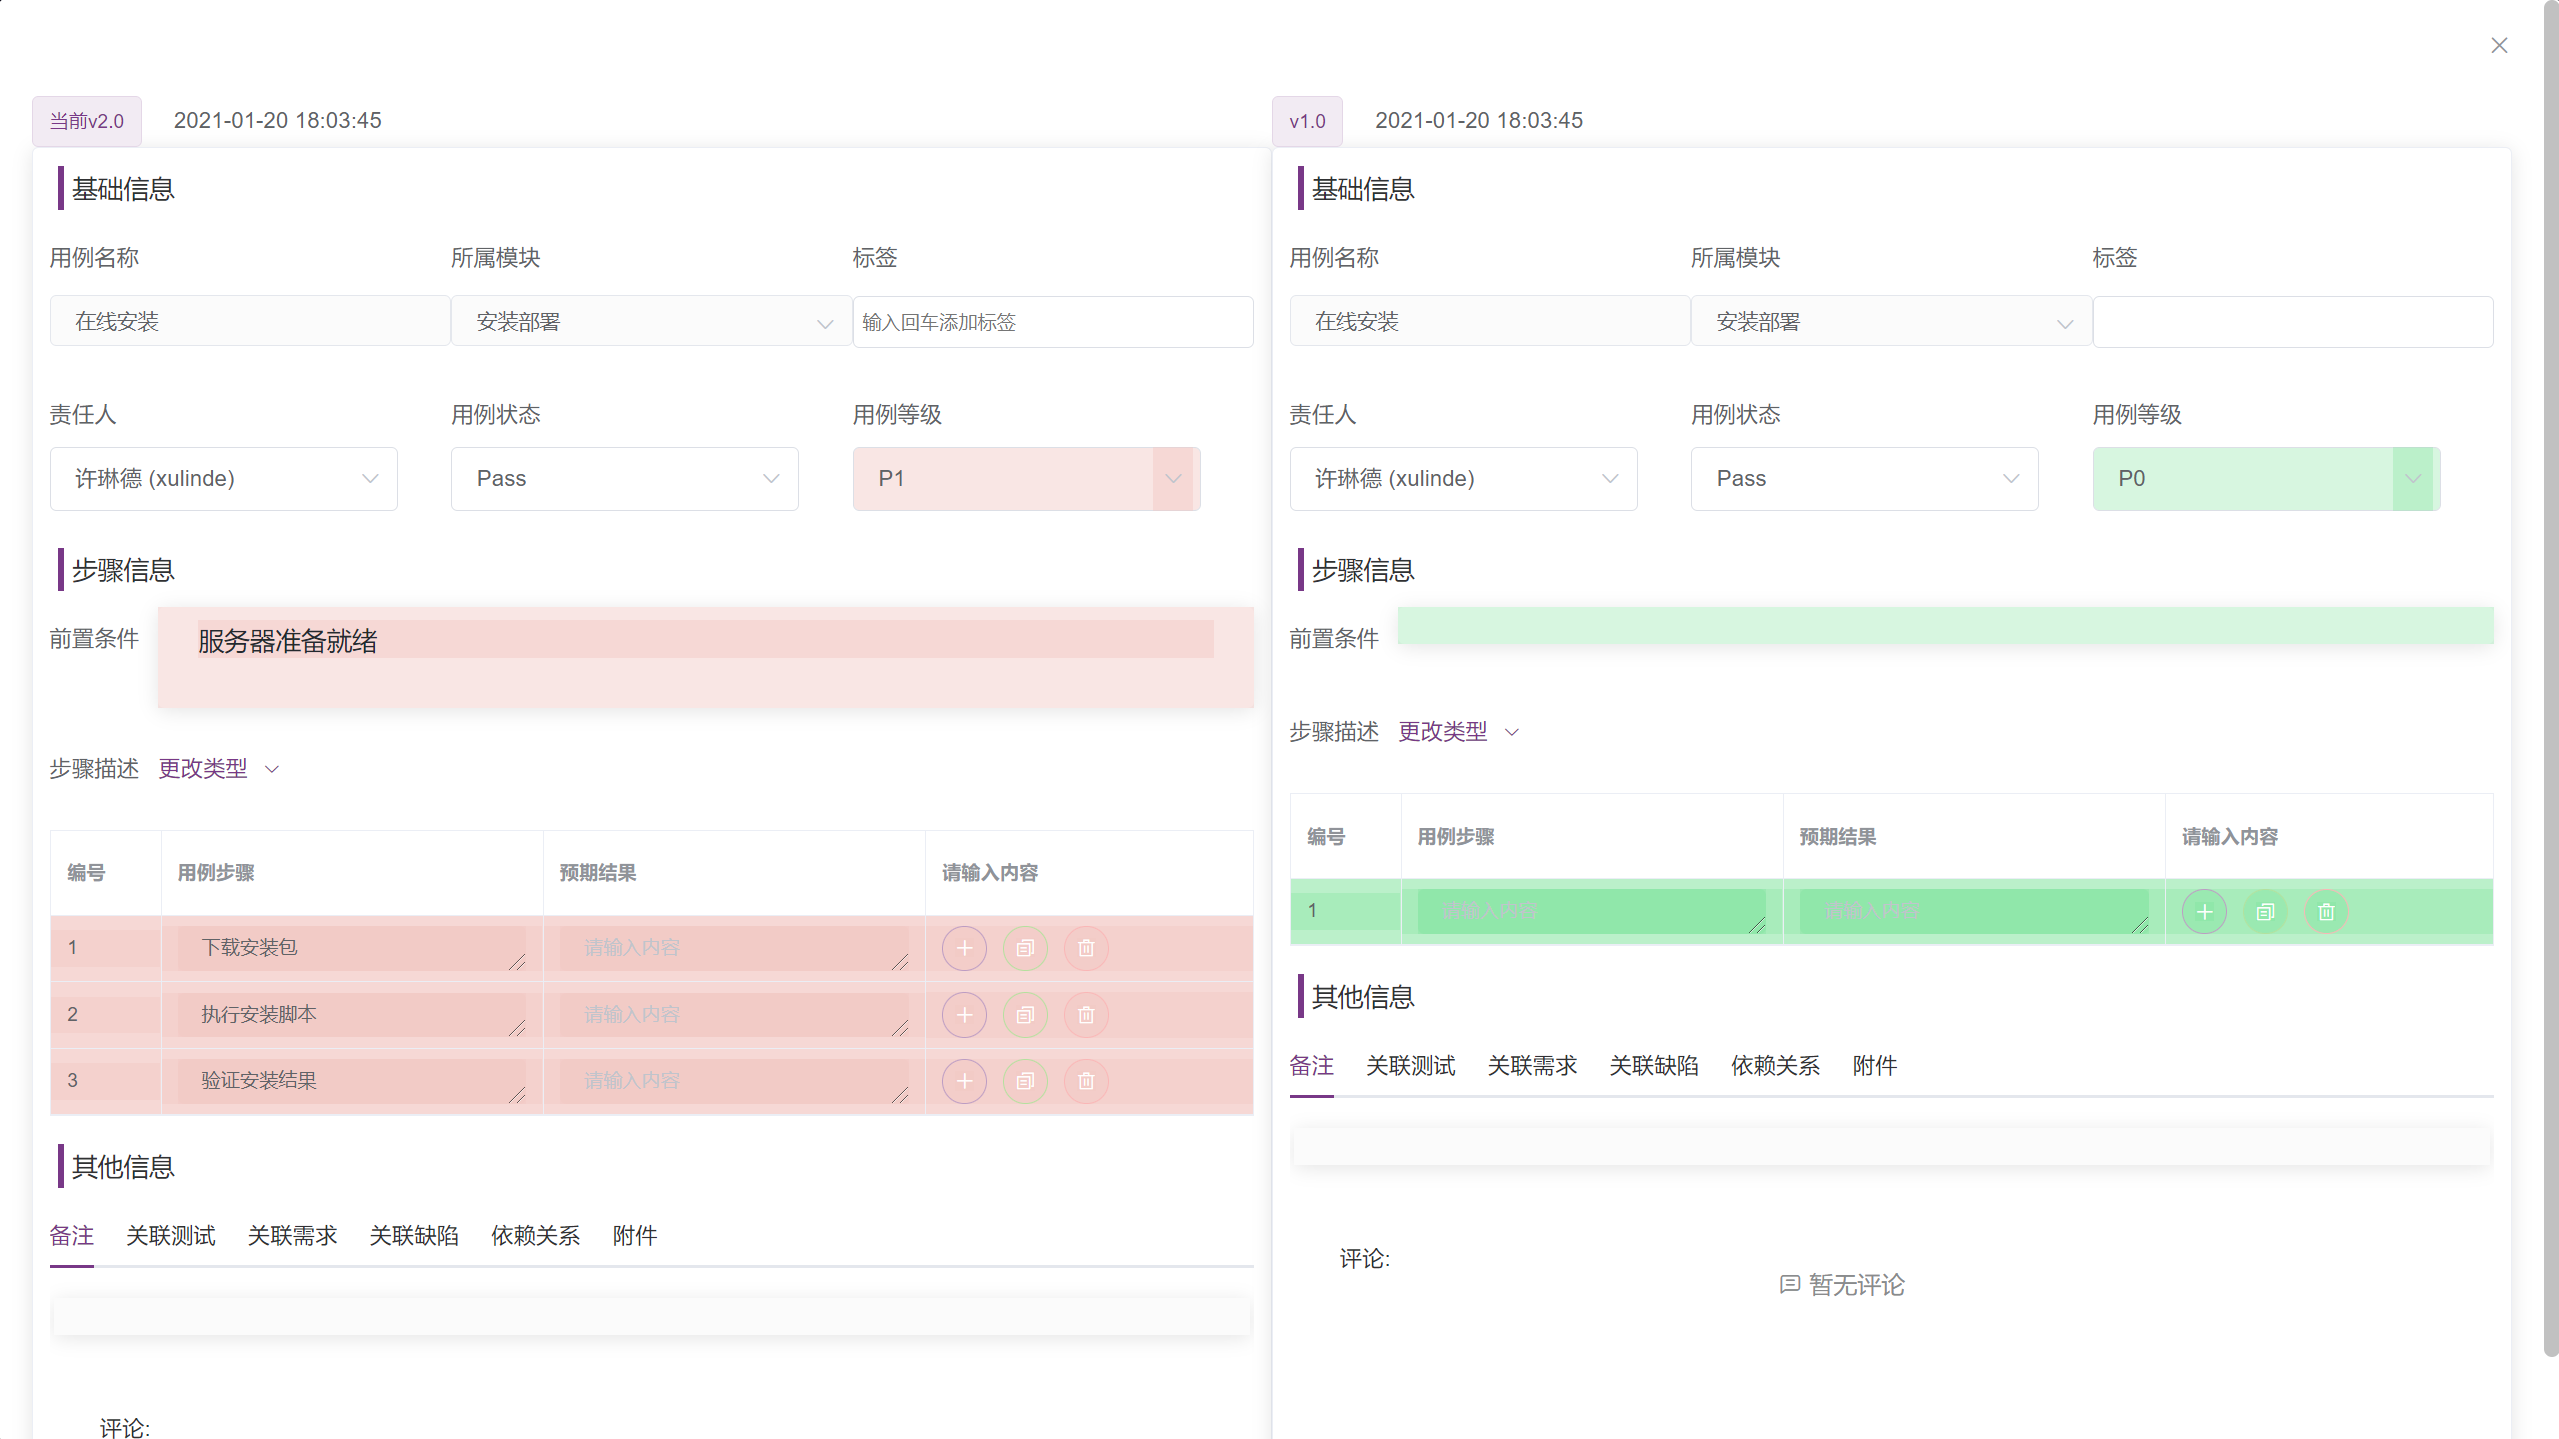
Task: Expand the v2.0 所属模块 安装部署 dropdown
Action: pos(650,322)
